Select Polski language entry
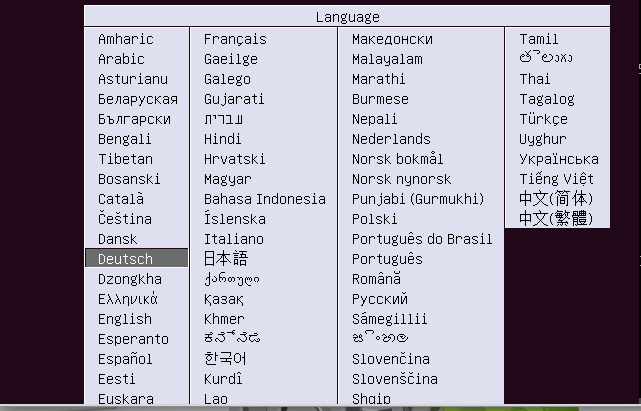Screen dimensions: 641x411 [x=375, y=219]
